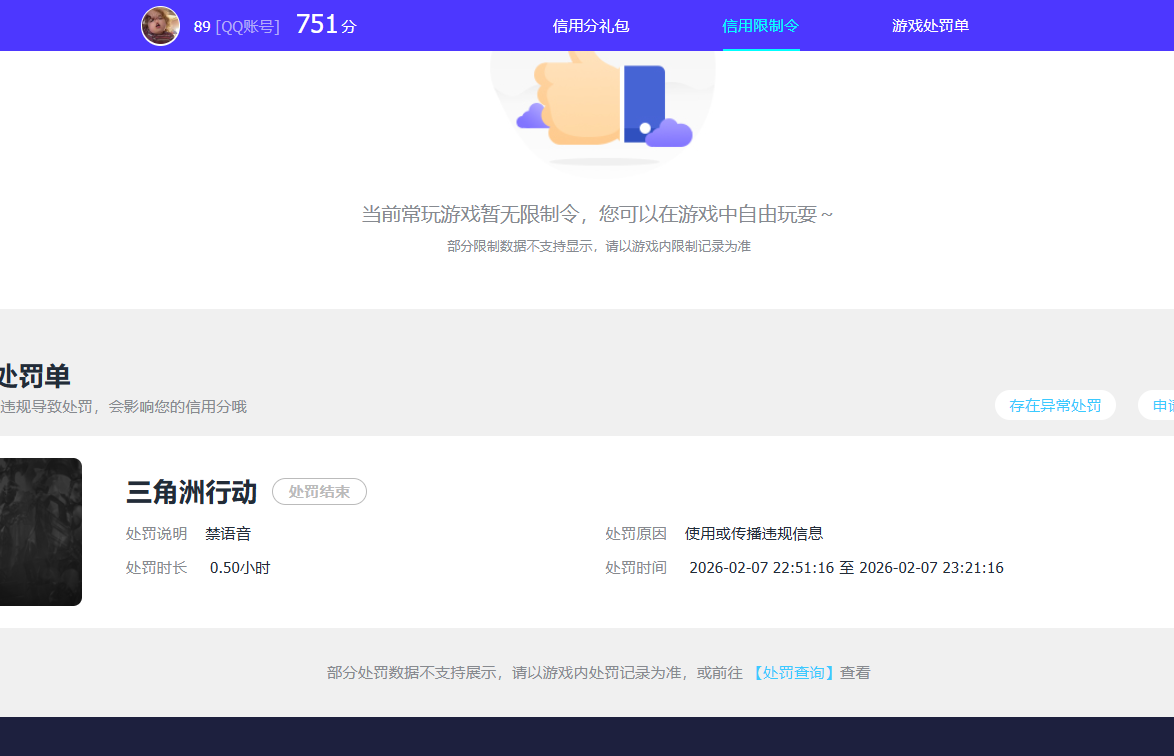Click the partially visible 申诉 button
The width and height of the screenshot is (1174, 756).
point(1161,405)
